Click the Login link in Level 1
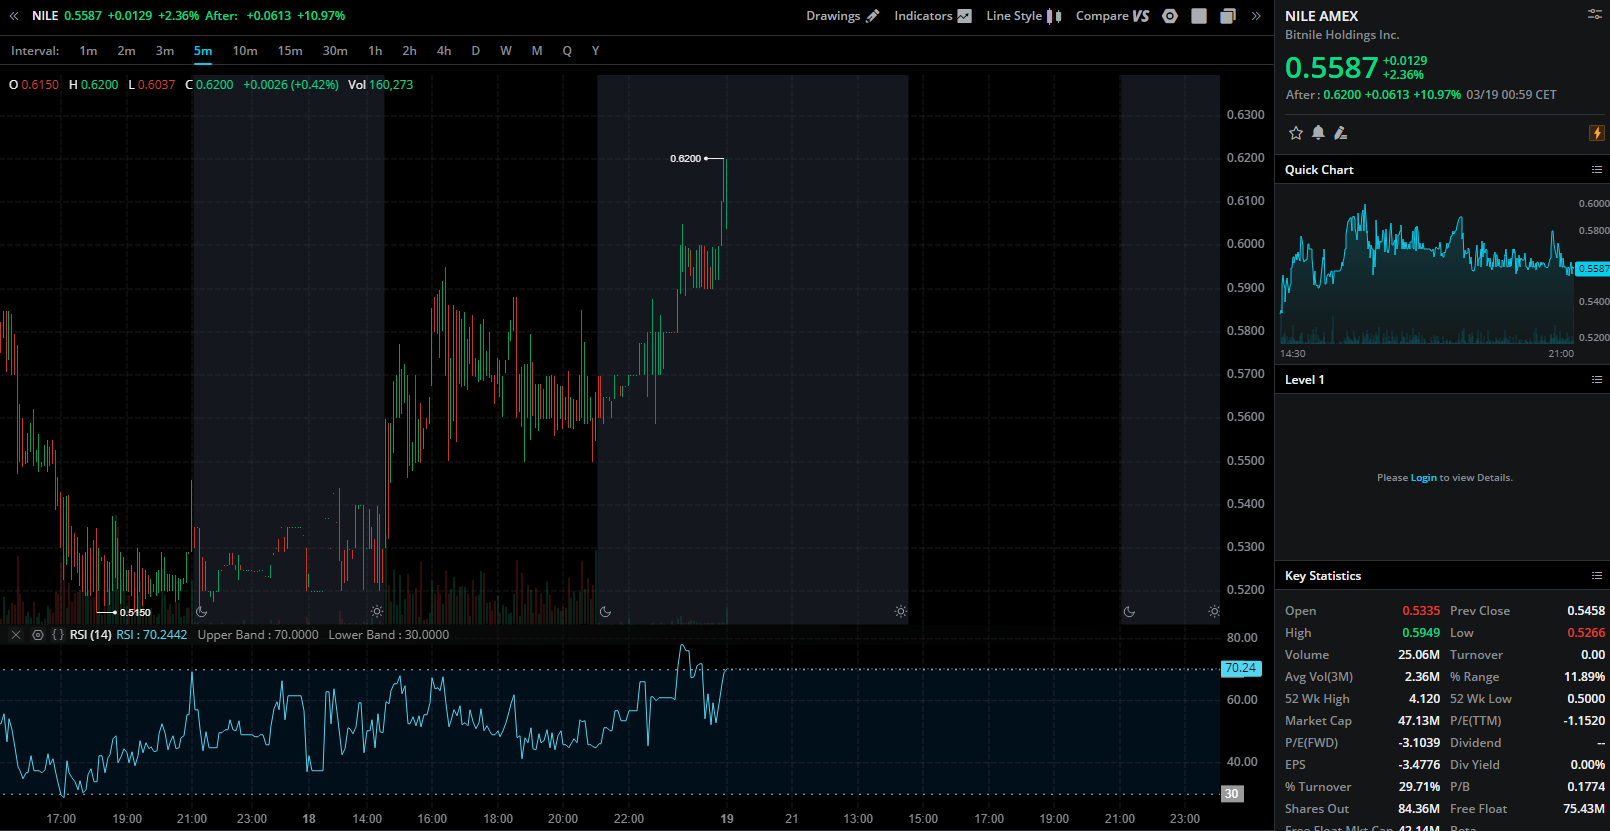 pyautogui.click(x=1423, y=478)
